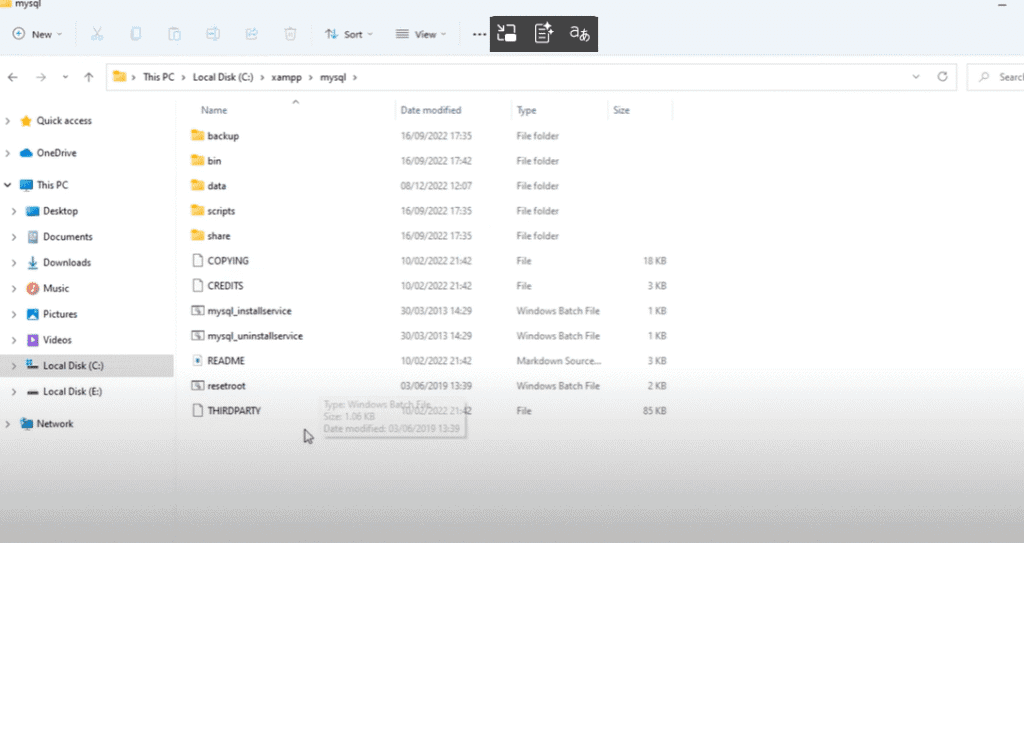Click the xampp breadcrumb segment
Screen dimensions: 1024x733
pyautogui.click(x=286, y=77)
